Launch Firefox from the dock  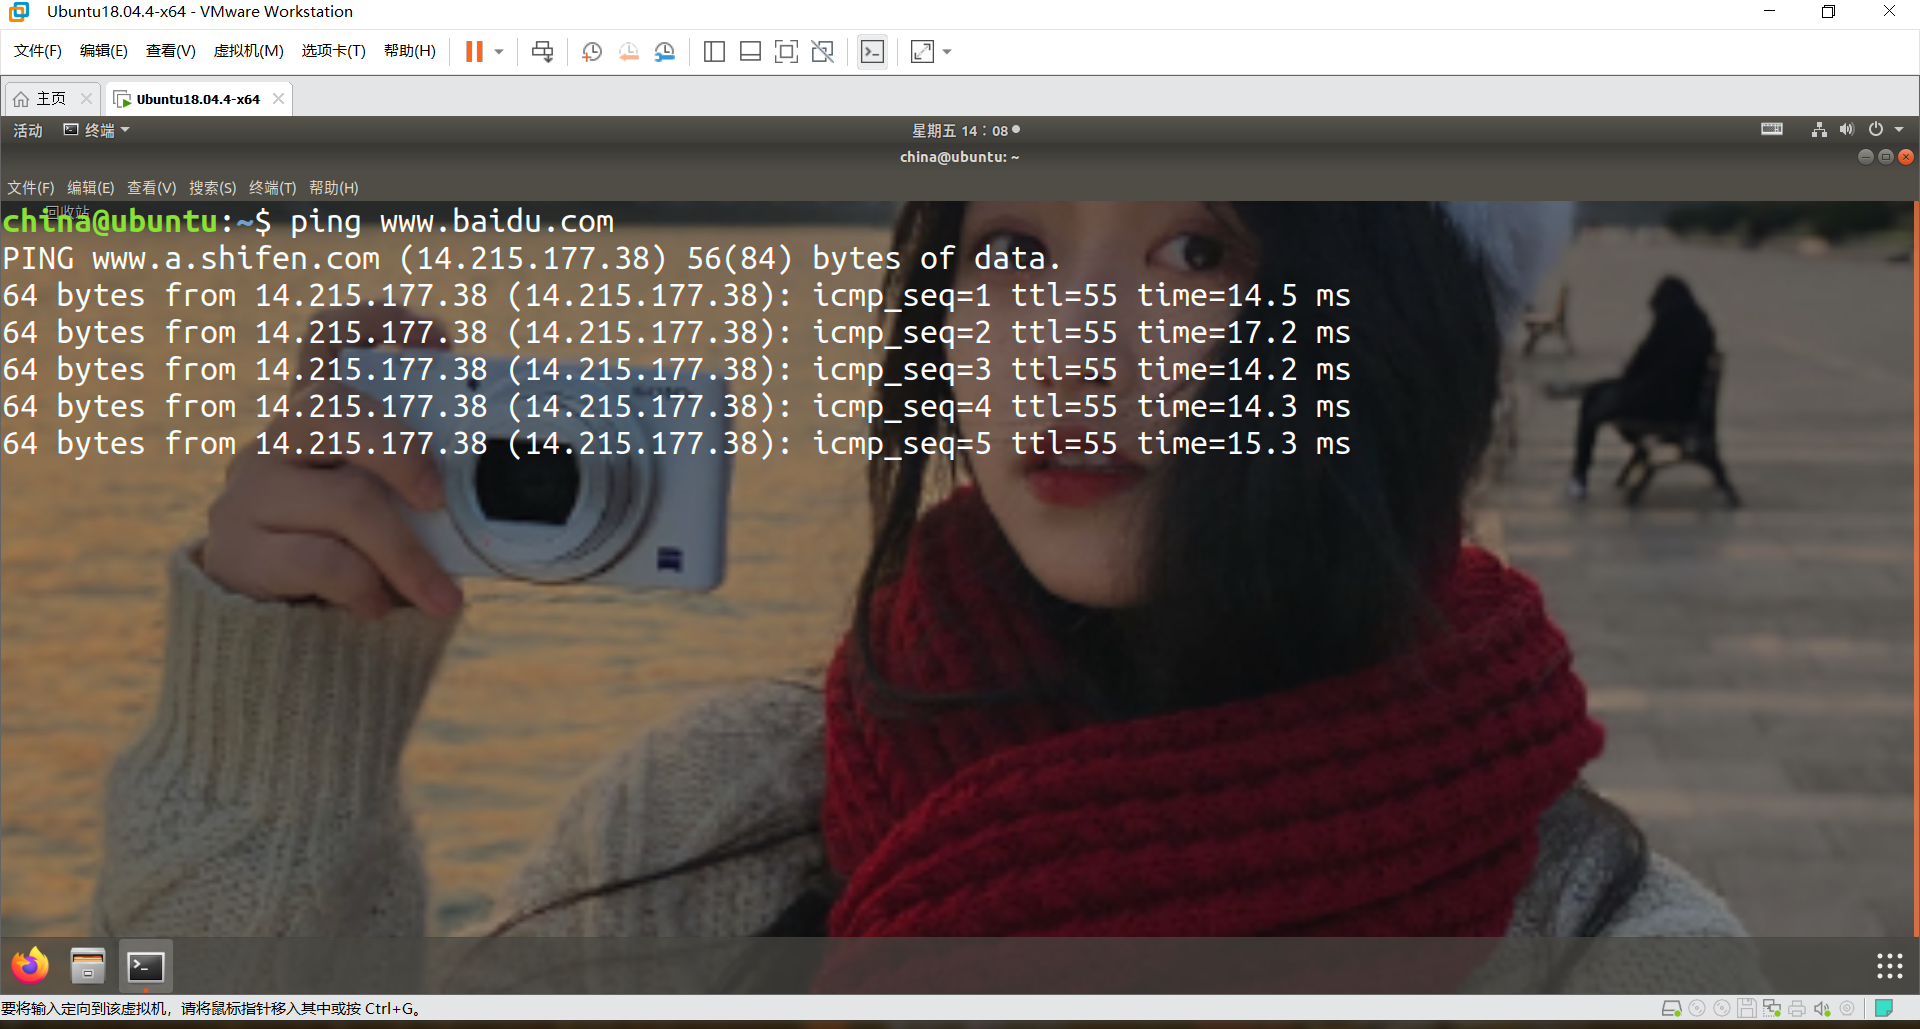tap(30, 966)
